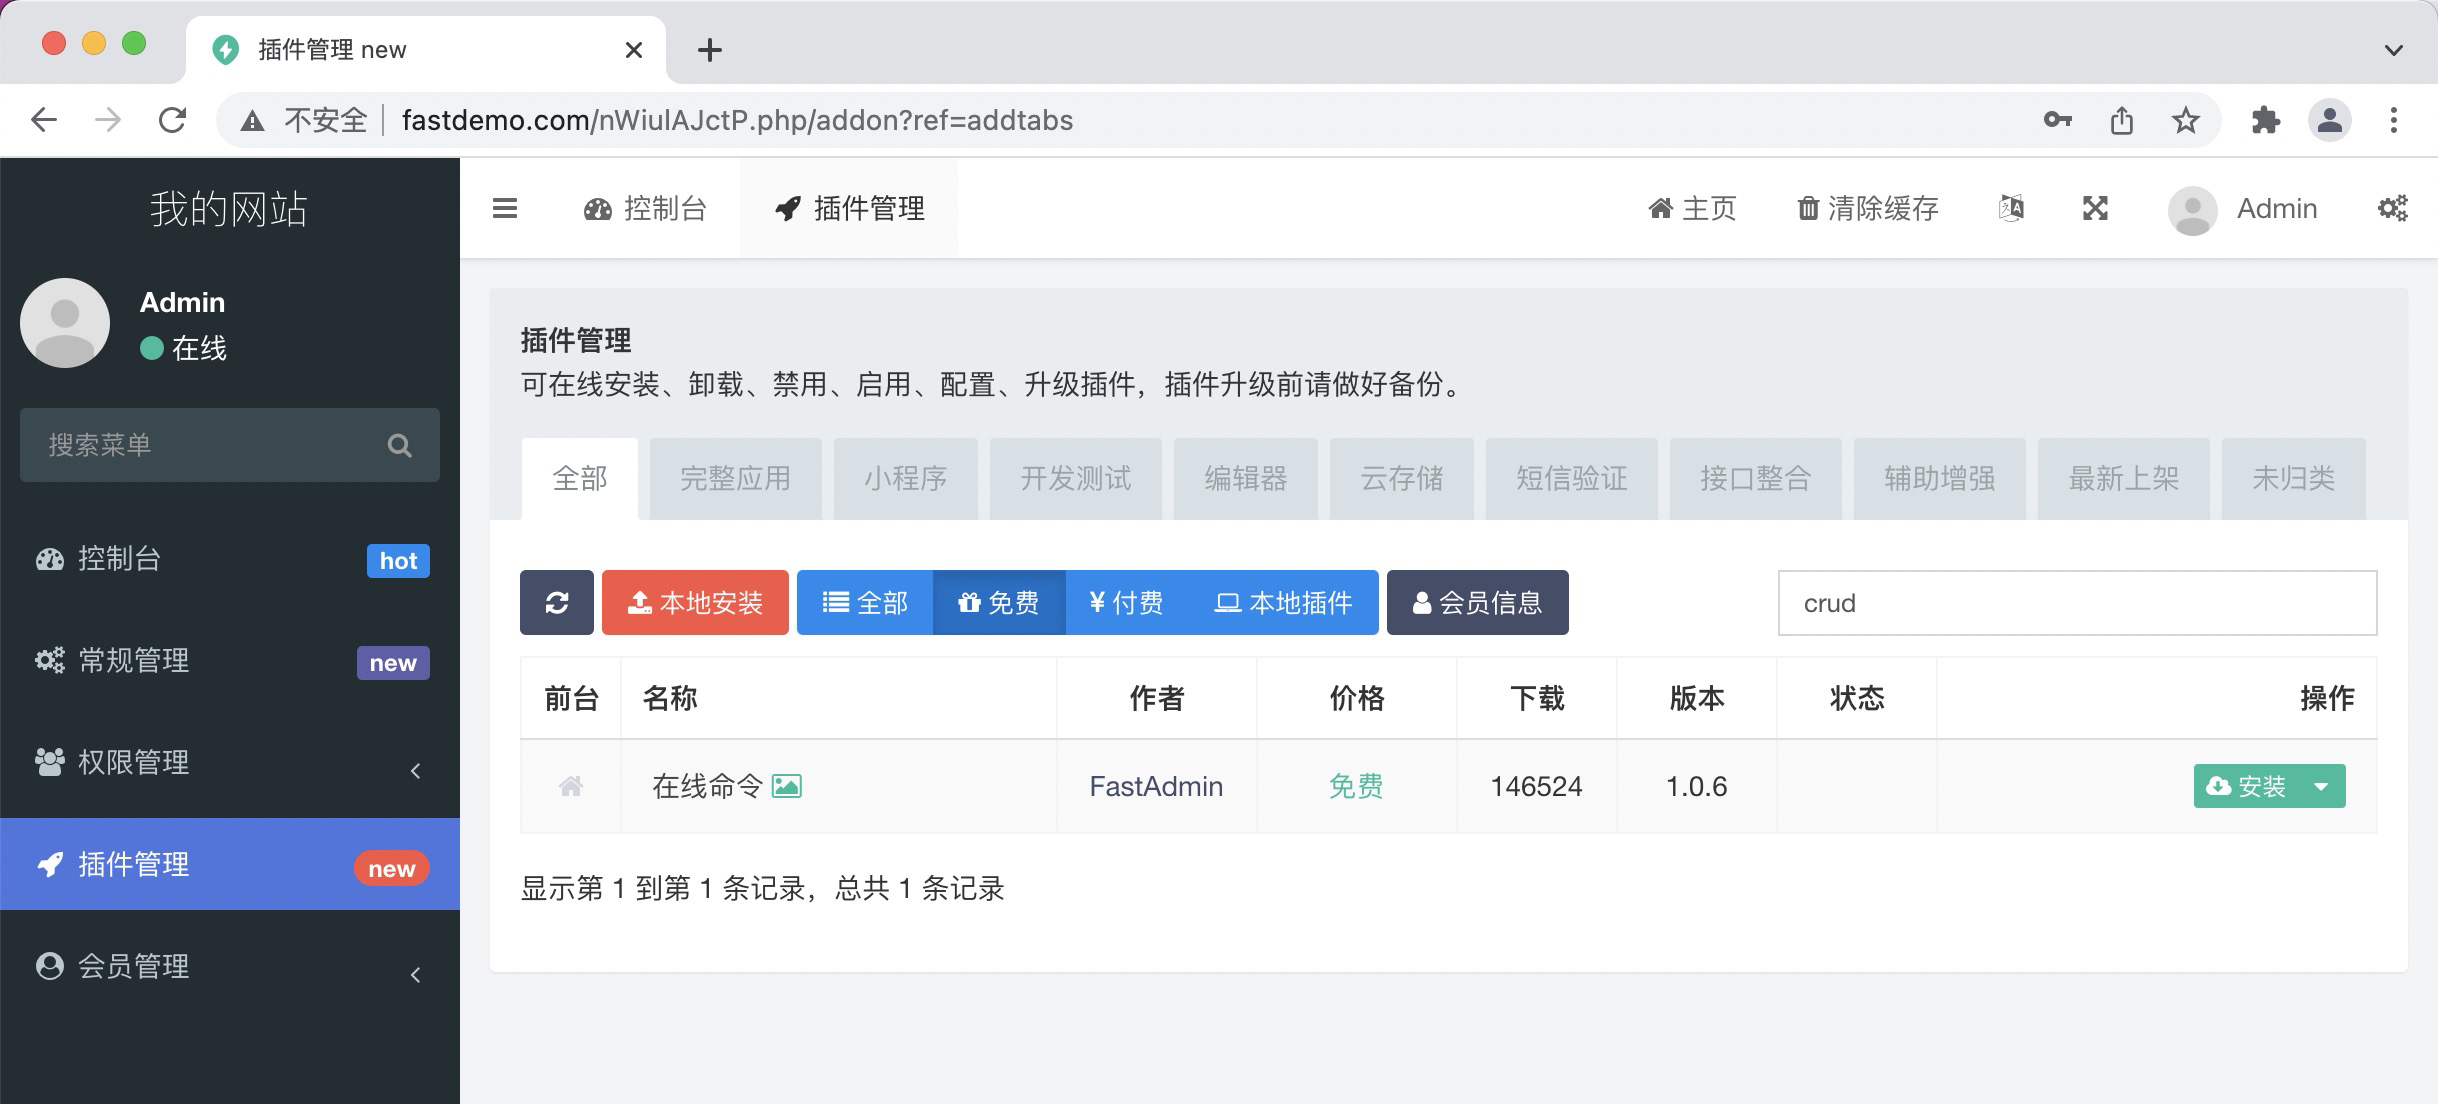Open the settings gears icon top right

point(2392,208)
